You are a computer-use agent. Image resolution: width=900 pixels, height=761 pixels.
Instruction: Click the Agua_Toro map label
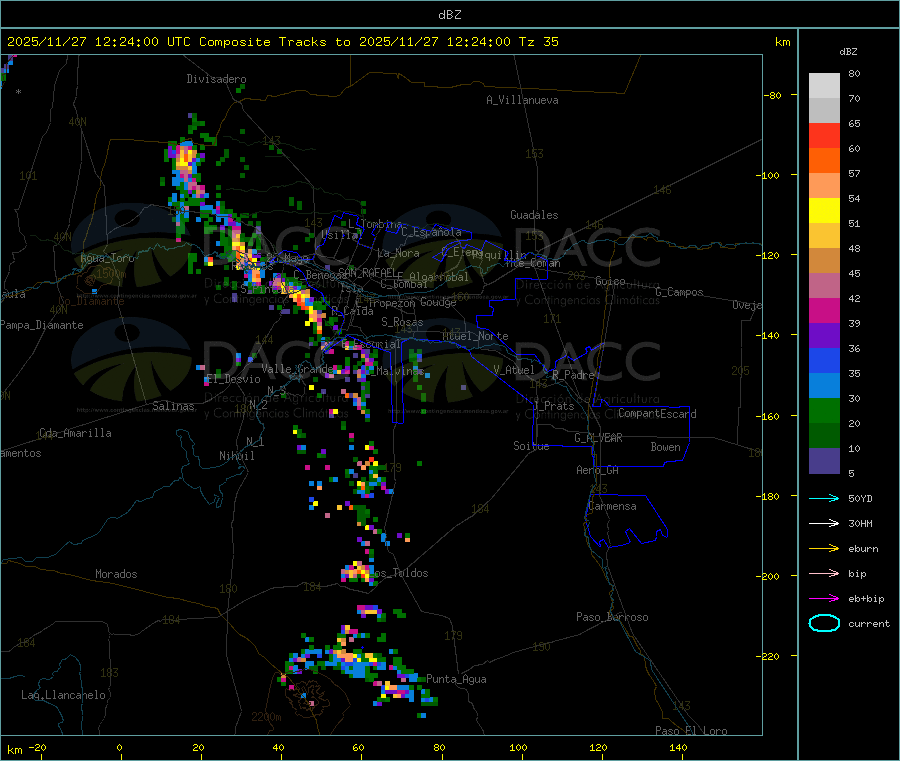(x=107, y=258)
